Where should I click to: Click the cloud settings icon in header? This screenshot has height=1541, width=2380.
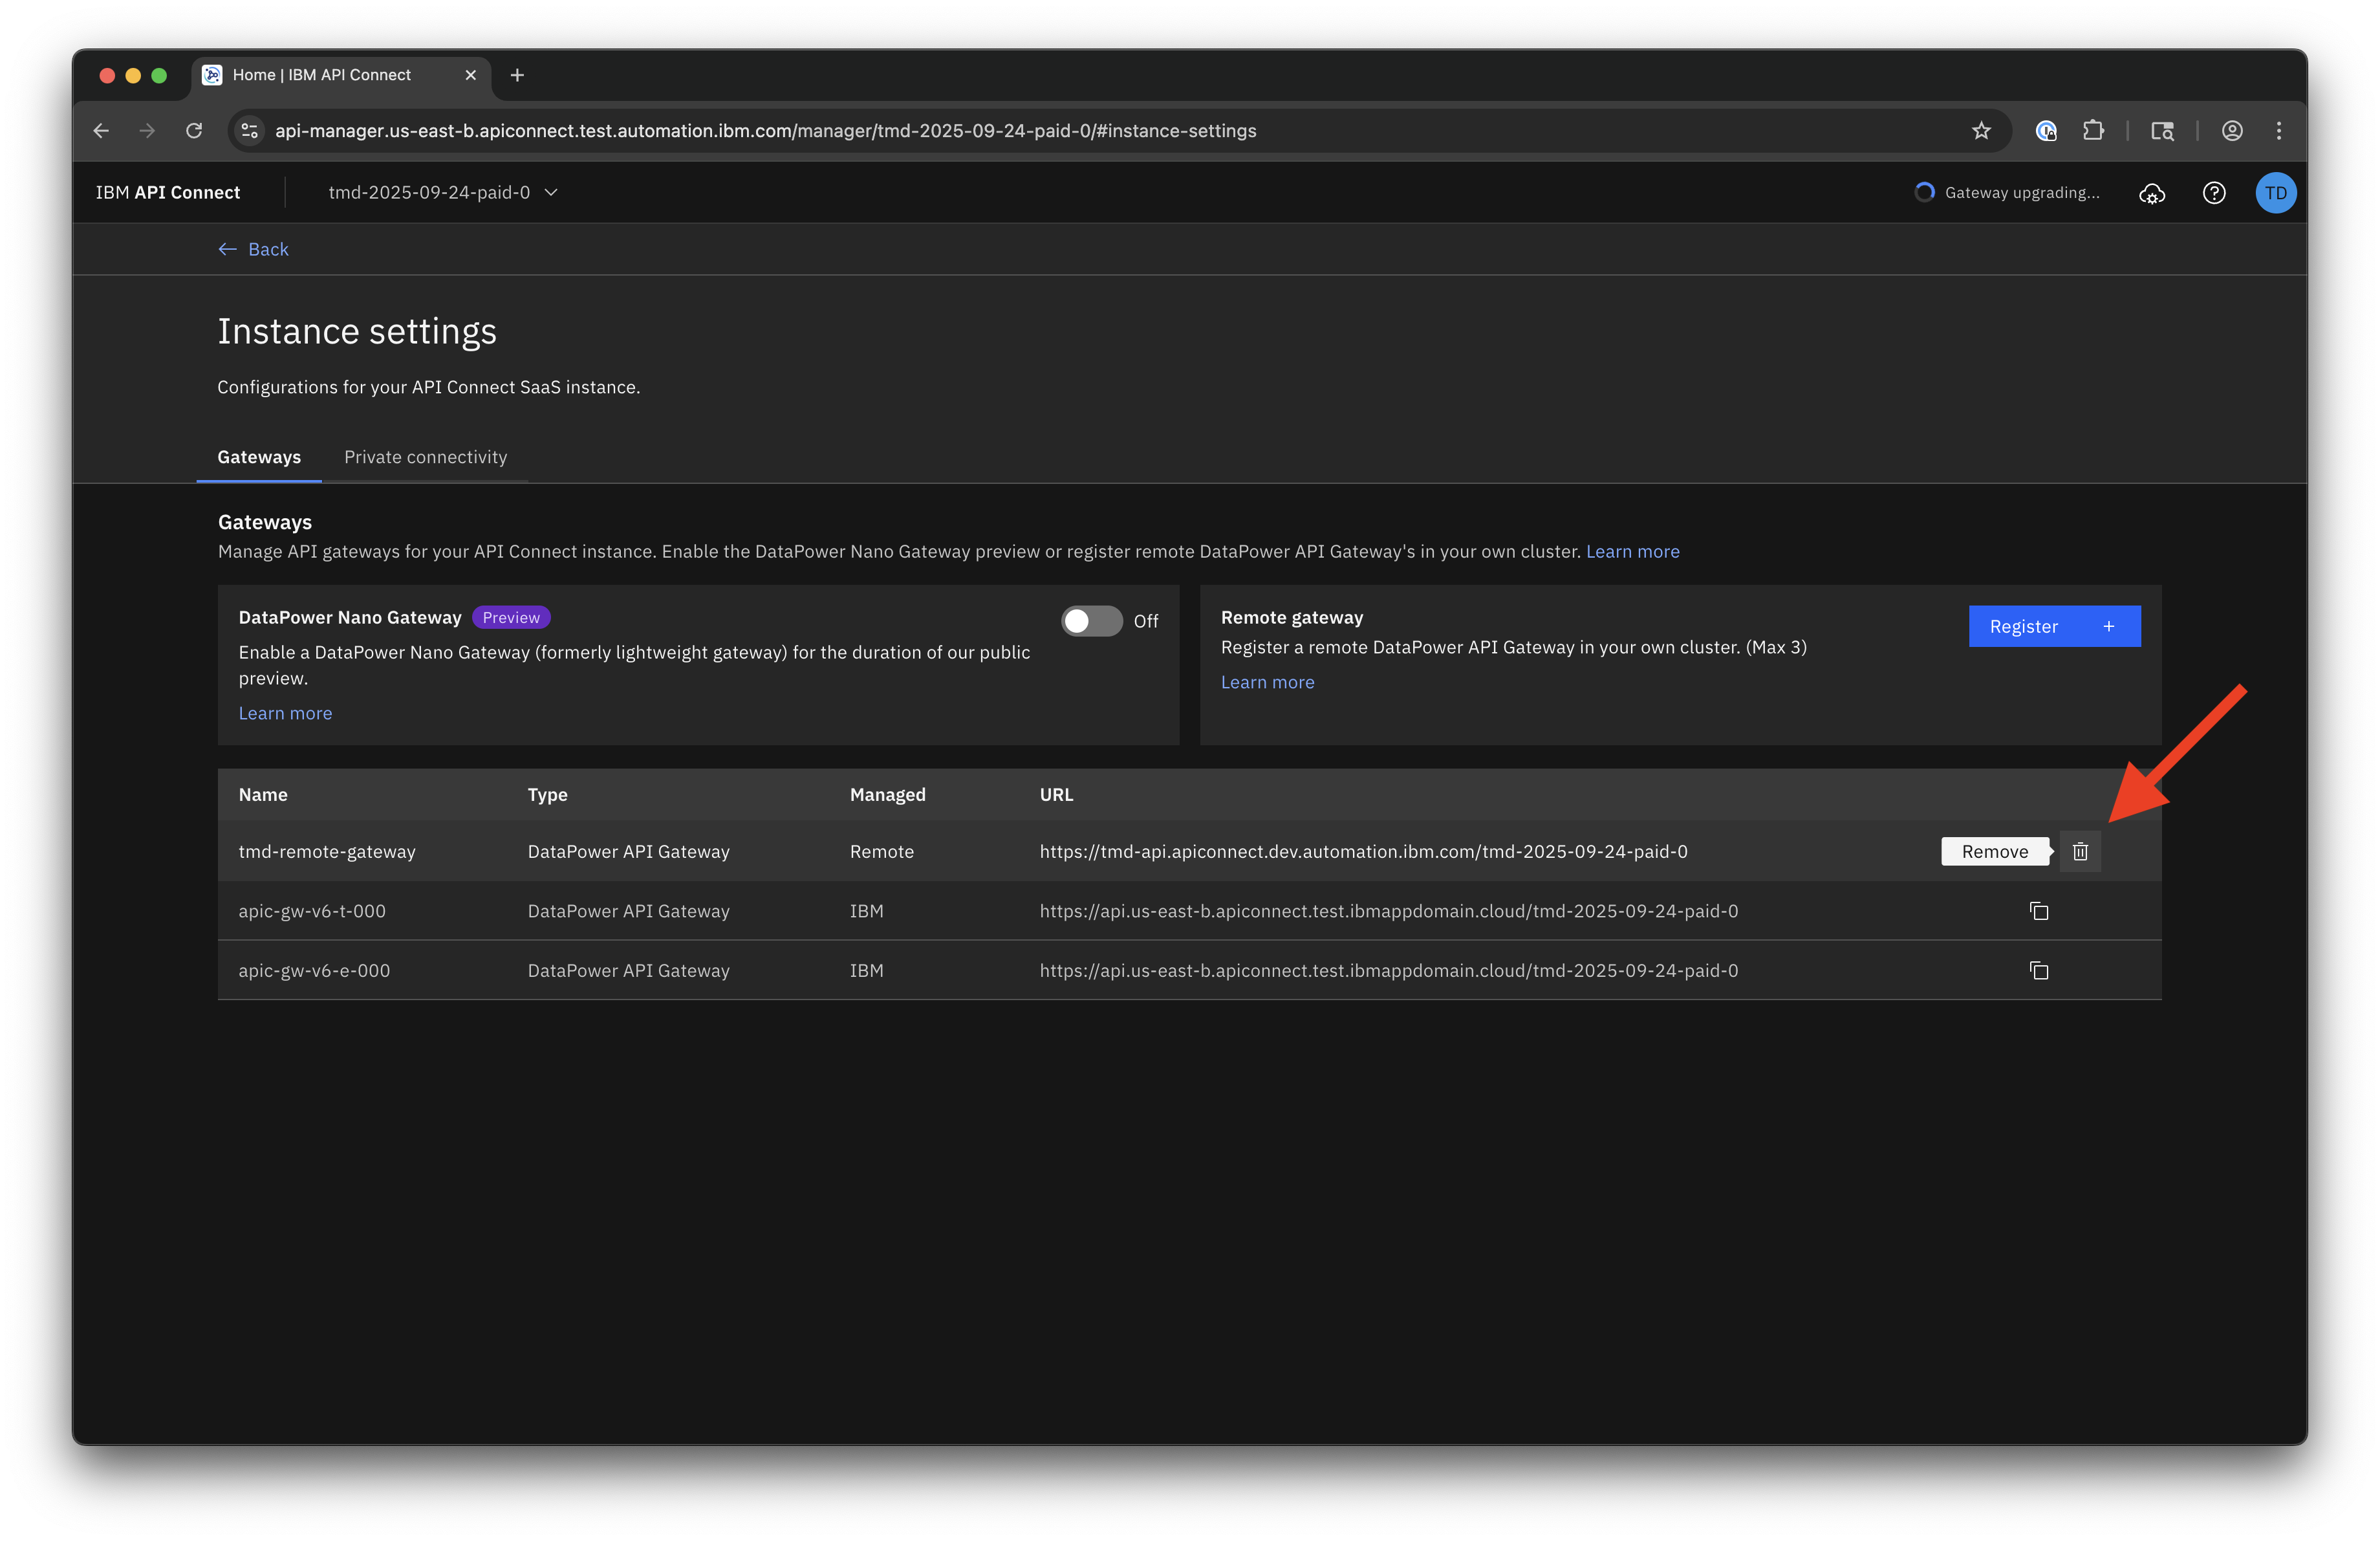(x=2151, y=193)
